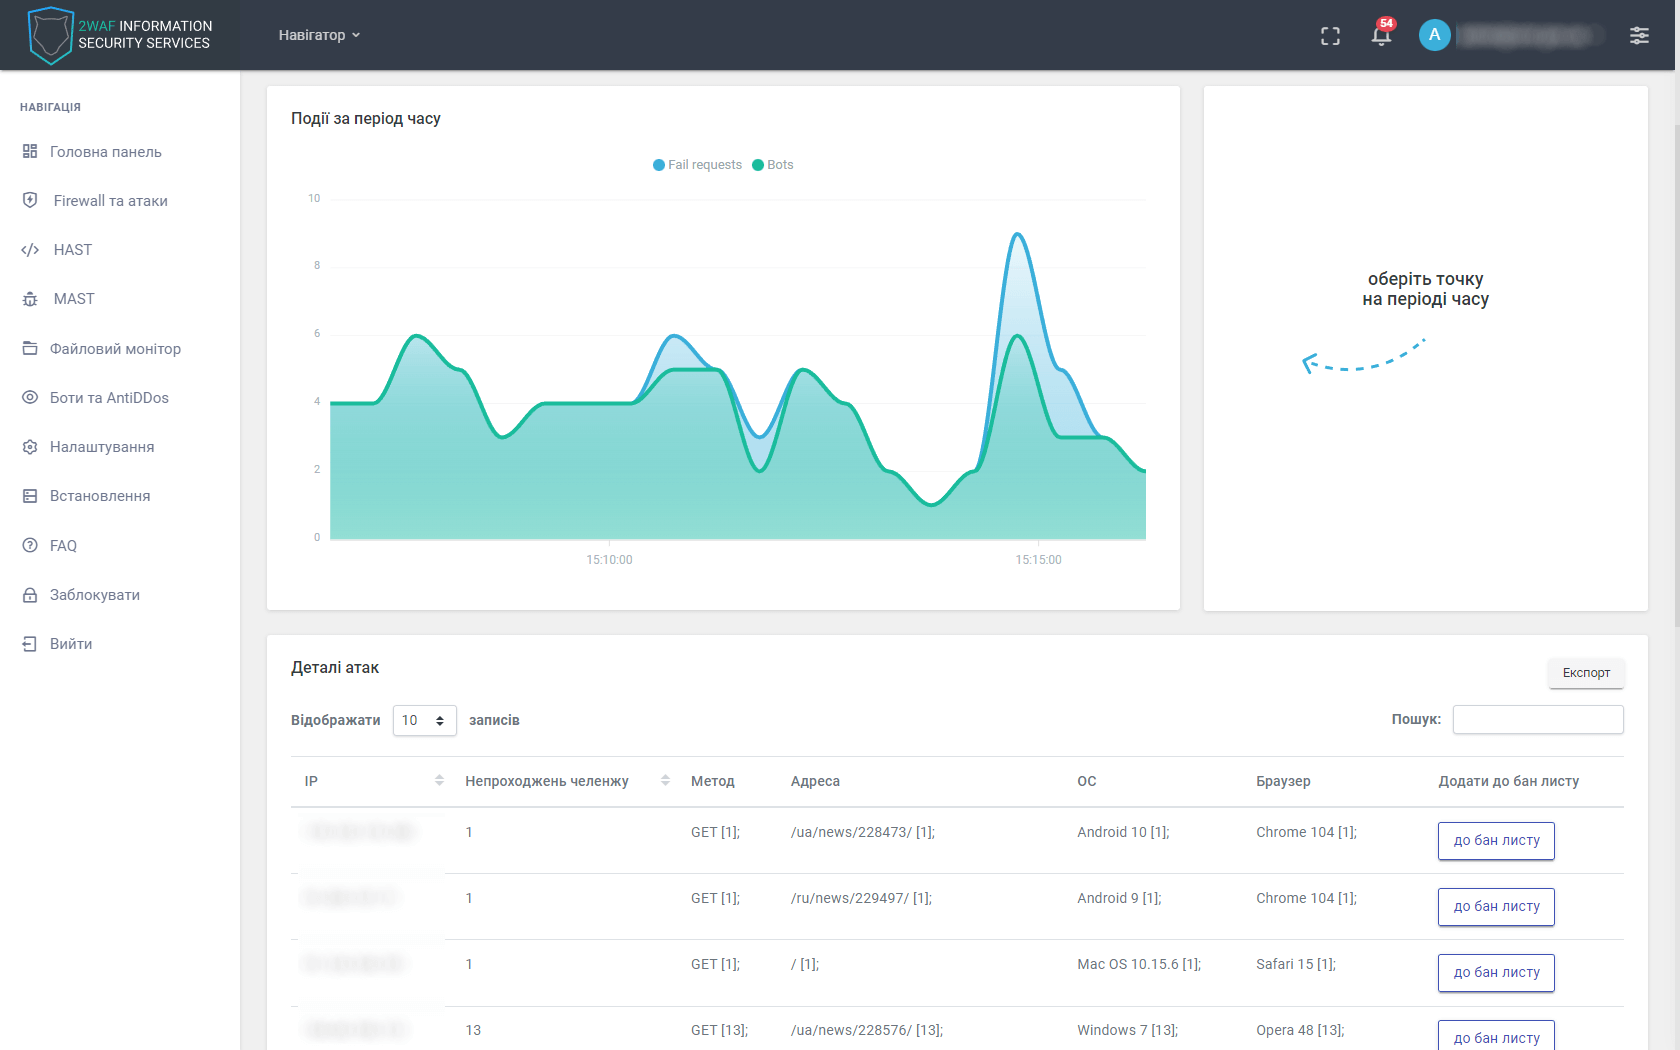Click the peak point on the Fail requests chart
This screenshot has height=1050, width=1680.
(x=1017, y=234)
